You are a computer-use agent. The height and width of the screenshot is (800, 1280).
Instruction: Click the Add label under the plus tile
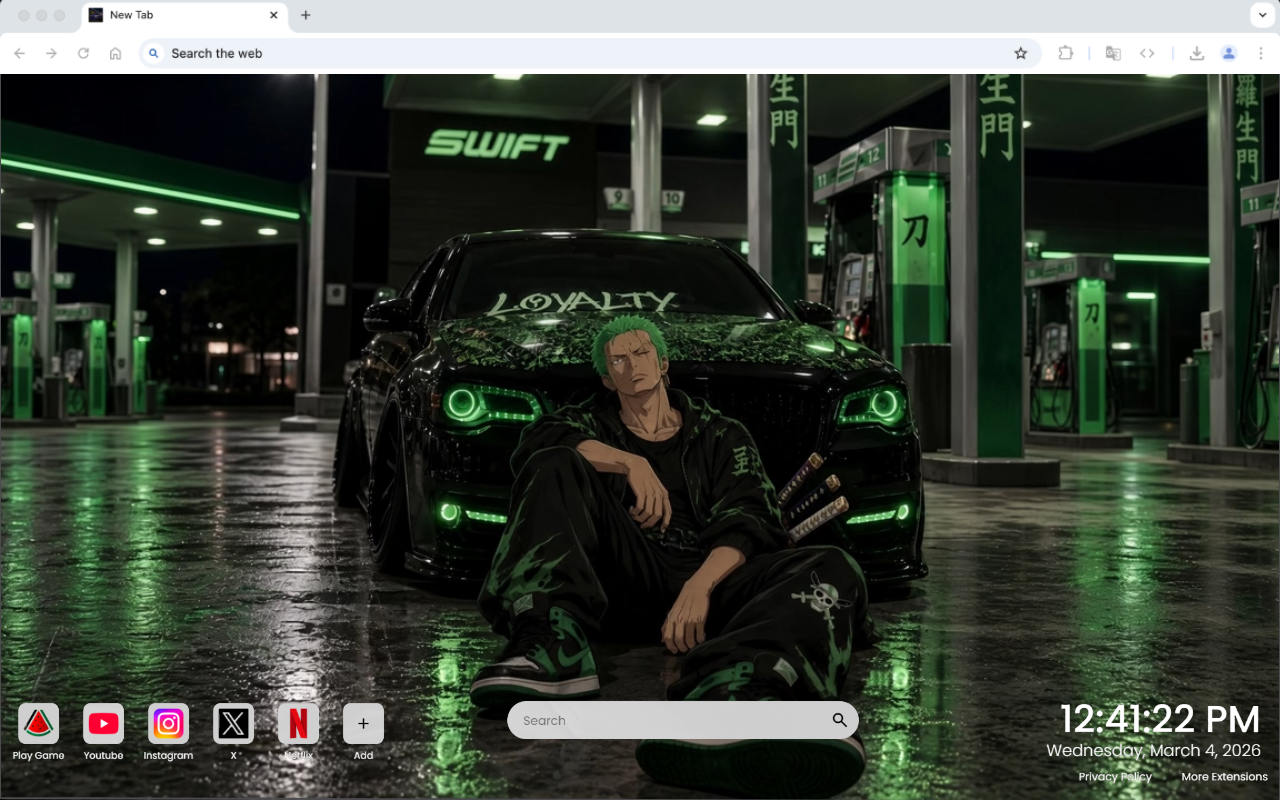click(x=363, y=755)
